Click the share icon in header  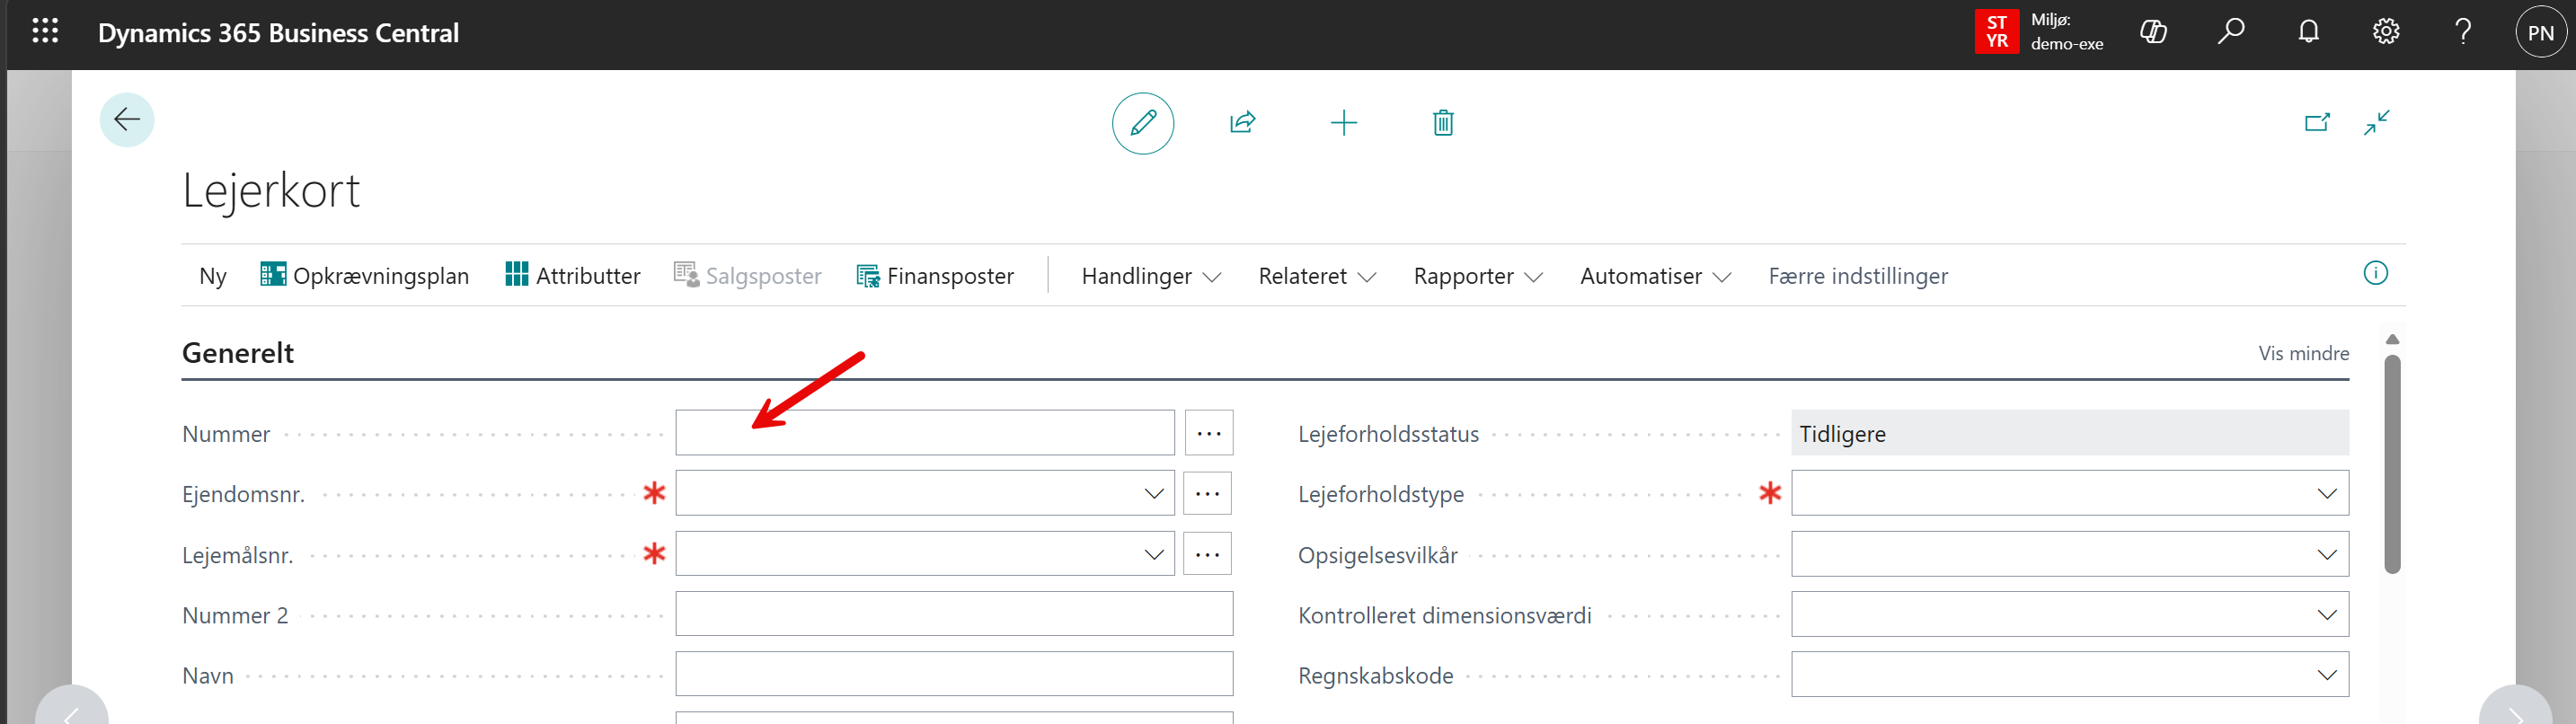click(1242, 123)
